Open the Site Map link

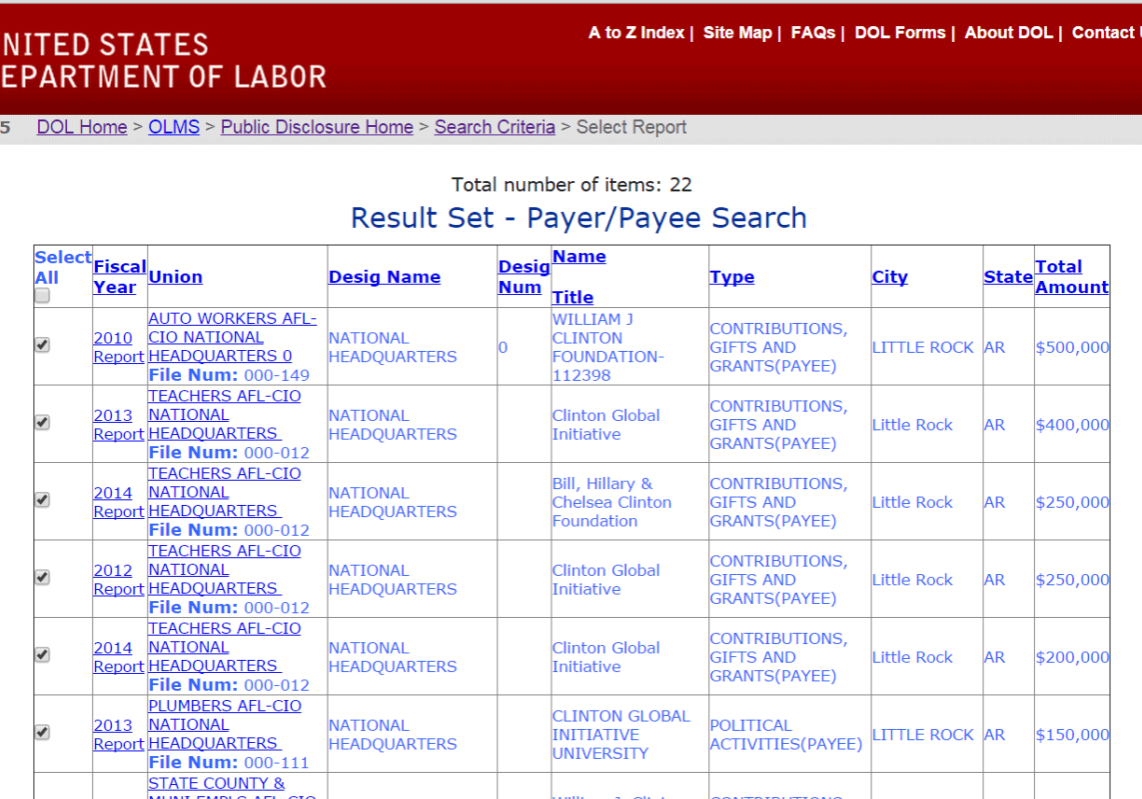(x=737, y=33)
